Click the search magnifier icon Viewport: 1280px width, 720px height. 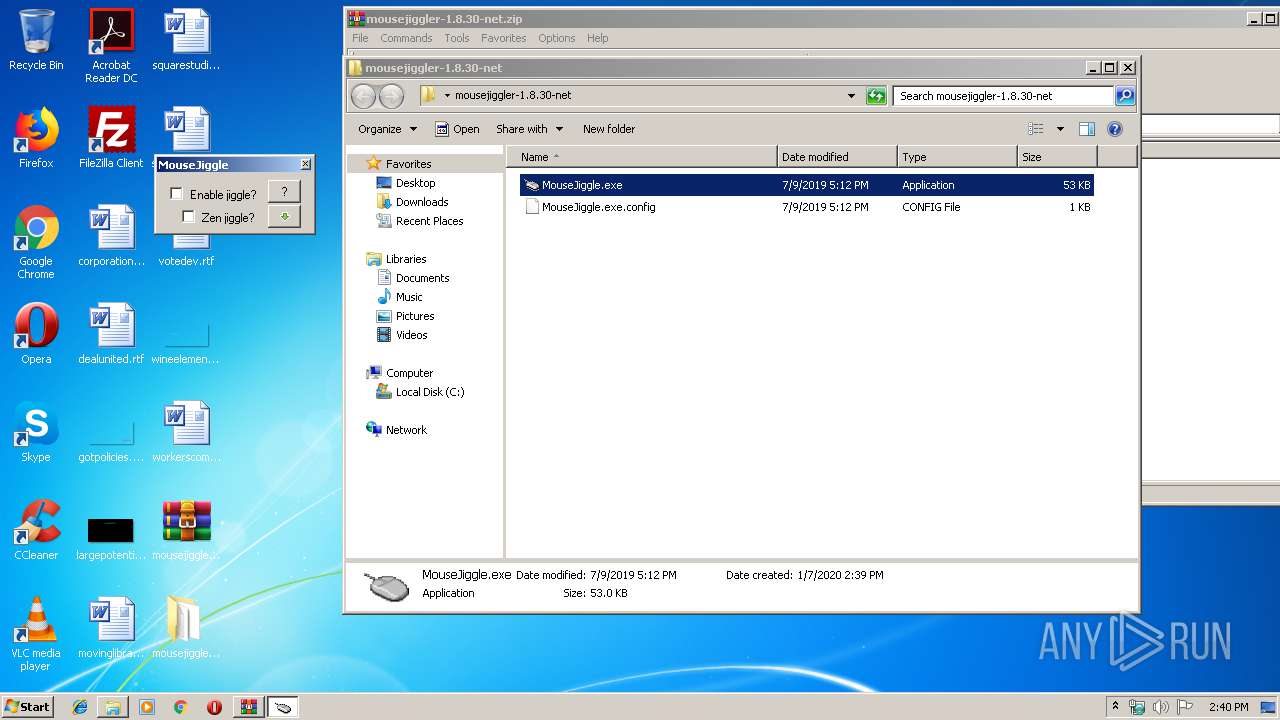1125,96
